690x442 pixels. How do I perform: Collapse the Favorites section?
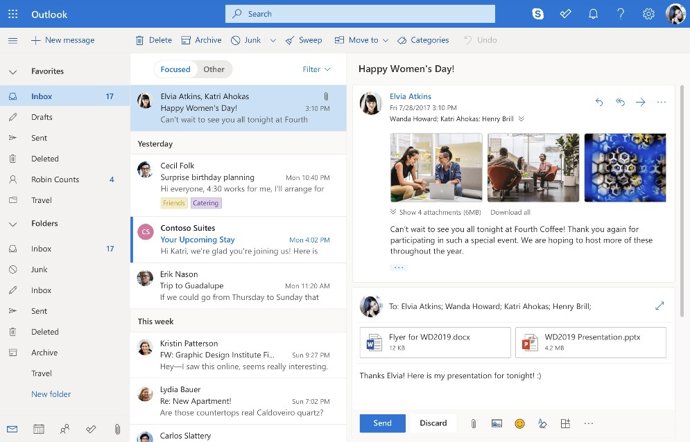pyautogui.click(x=13, y=72)
